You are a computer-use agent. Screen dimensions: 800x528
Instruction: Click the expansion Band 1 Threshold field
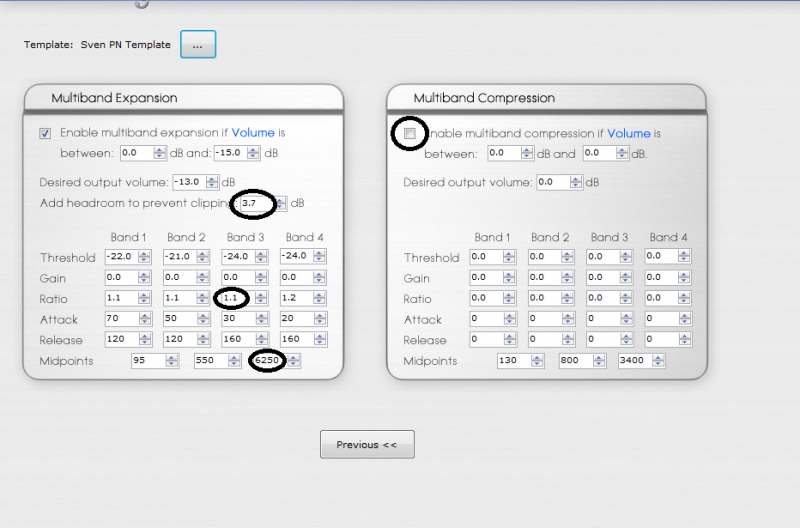pos(120,257)
